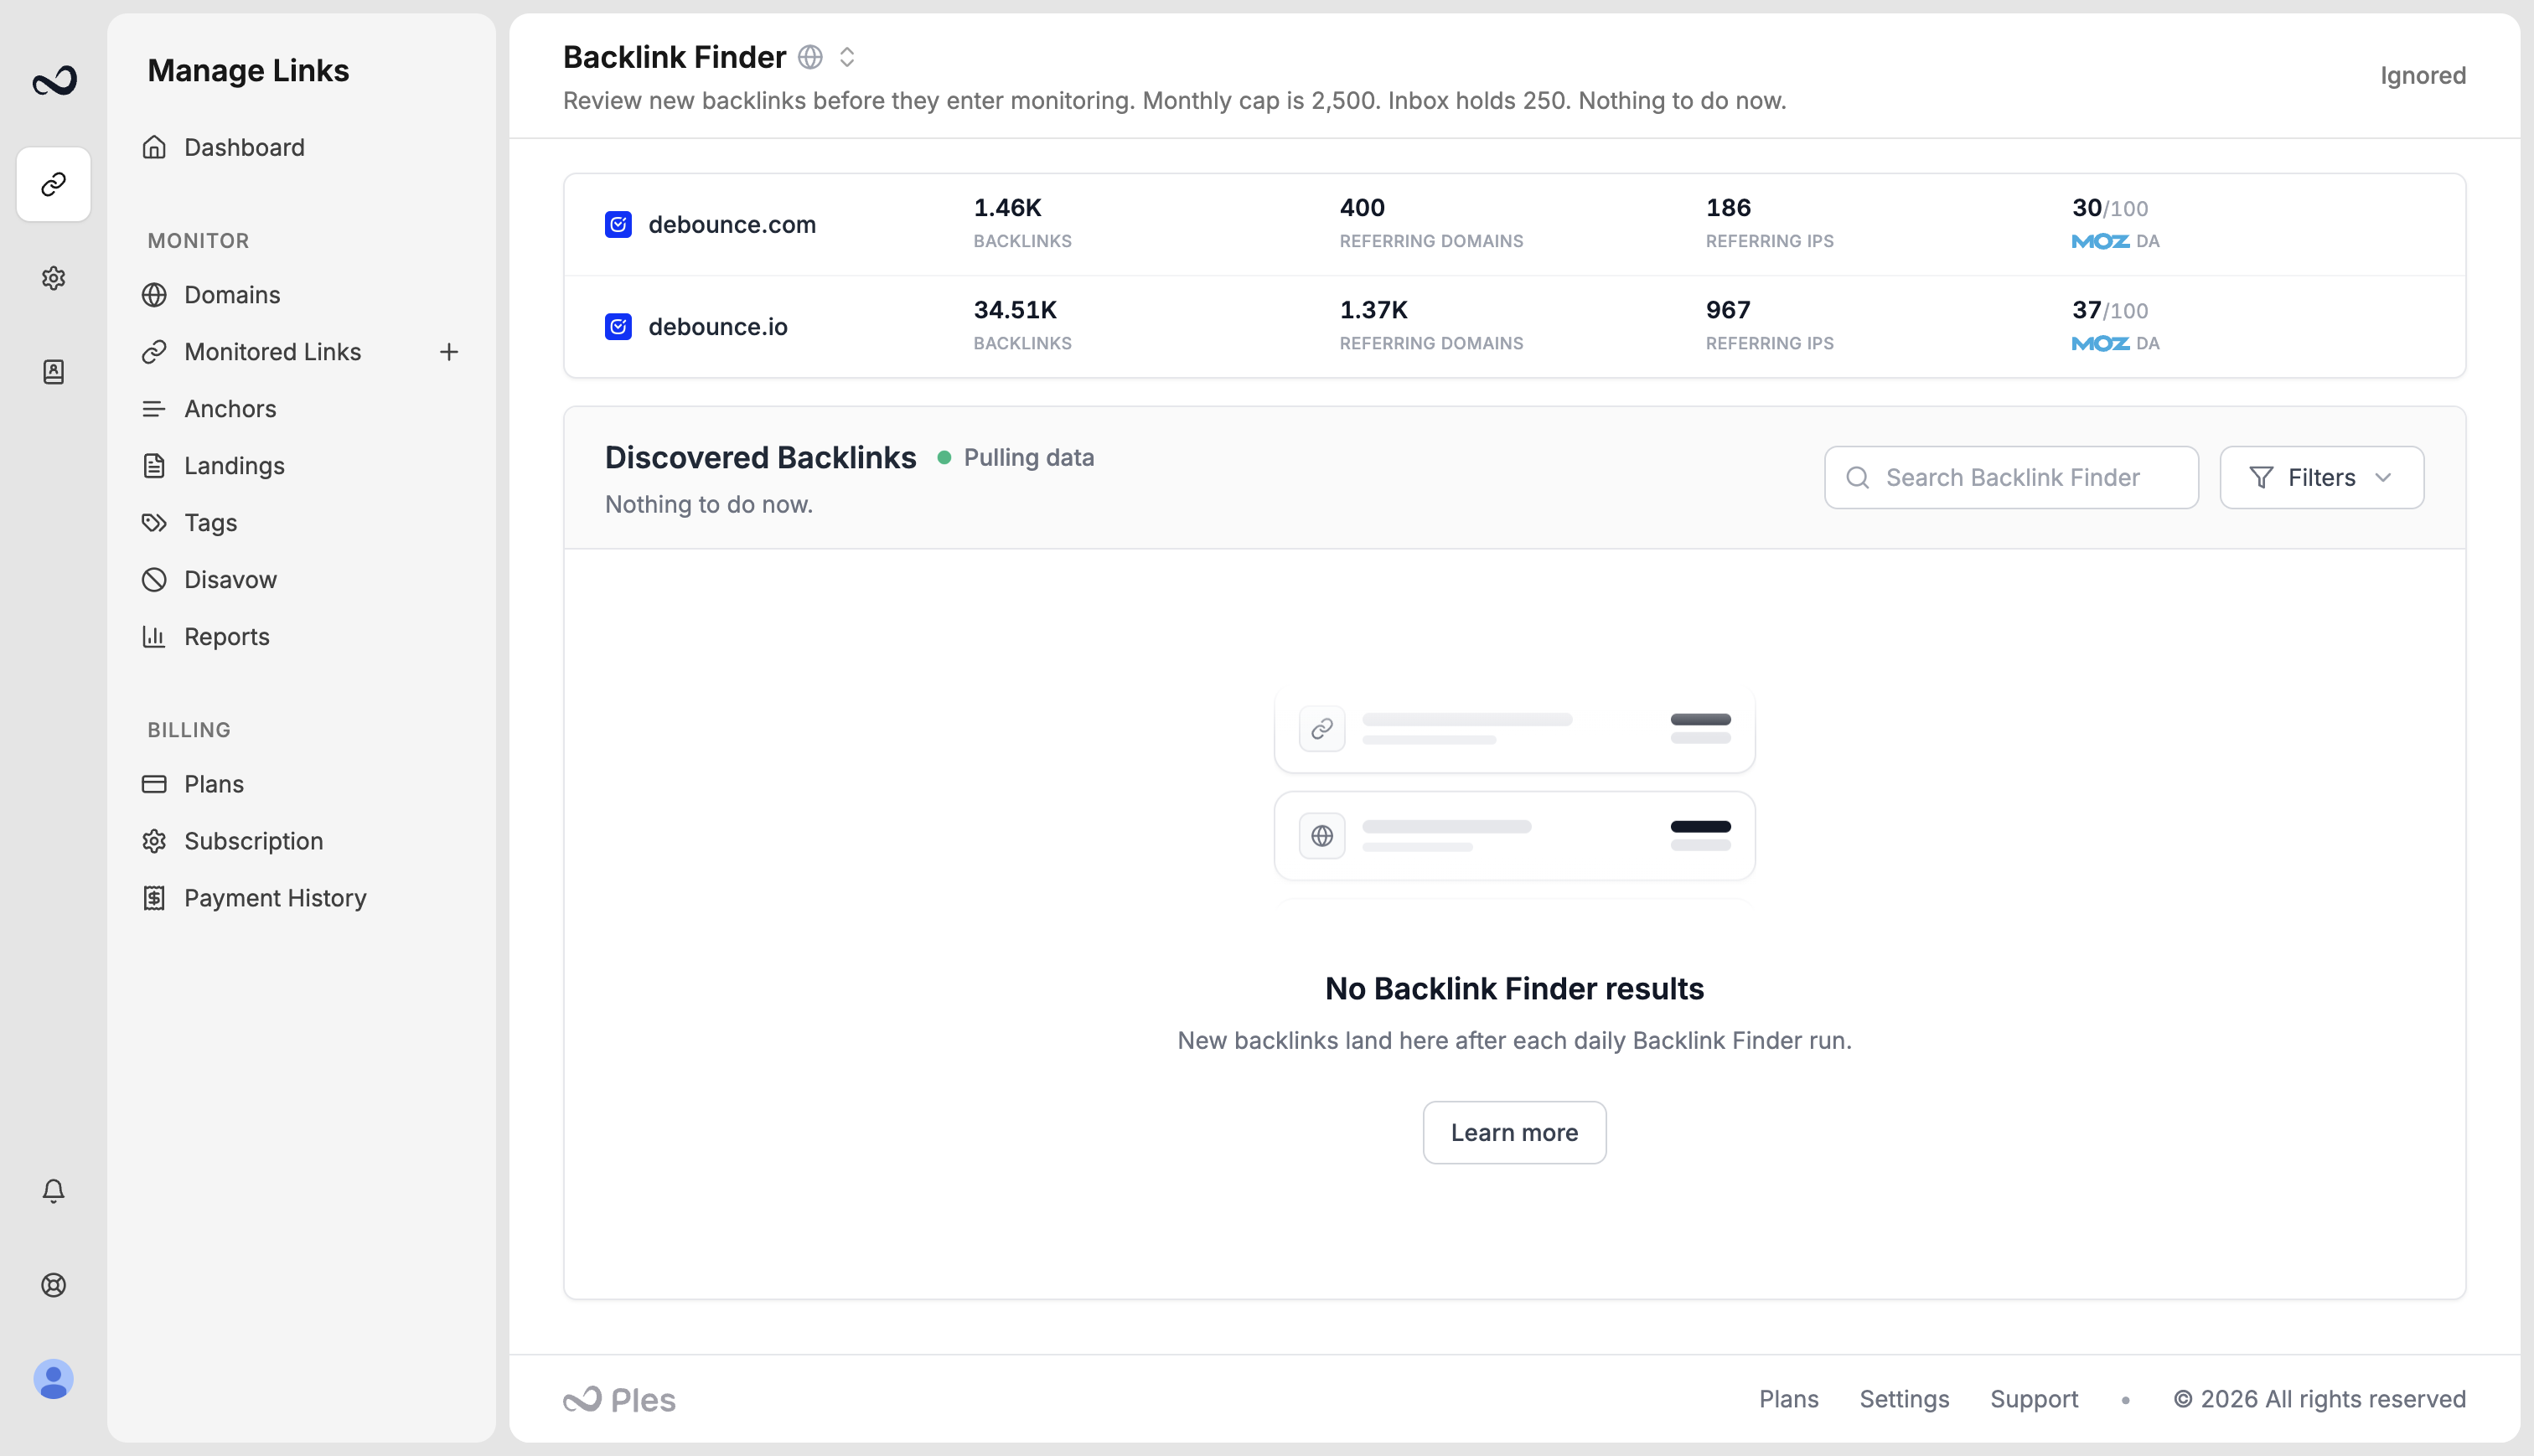The height and width of the screenshot is (1456, 2534).
Task: Open notifications bell icon
Action: coord(54,1191)
